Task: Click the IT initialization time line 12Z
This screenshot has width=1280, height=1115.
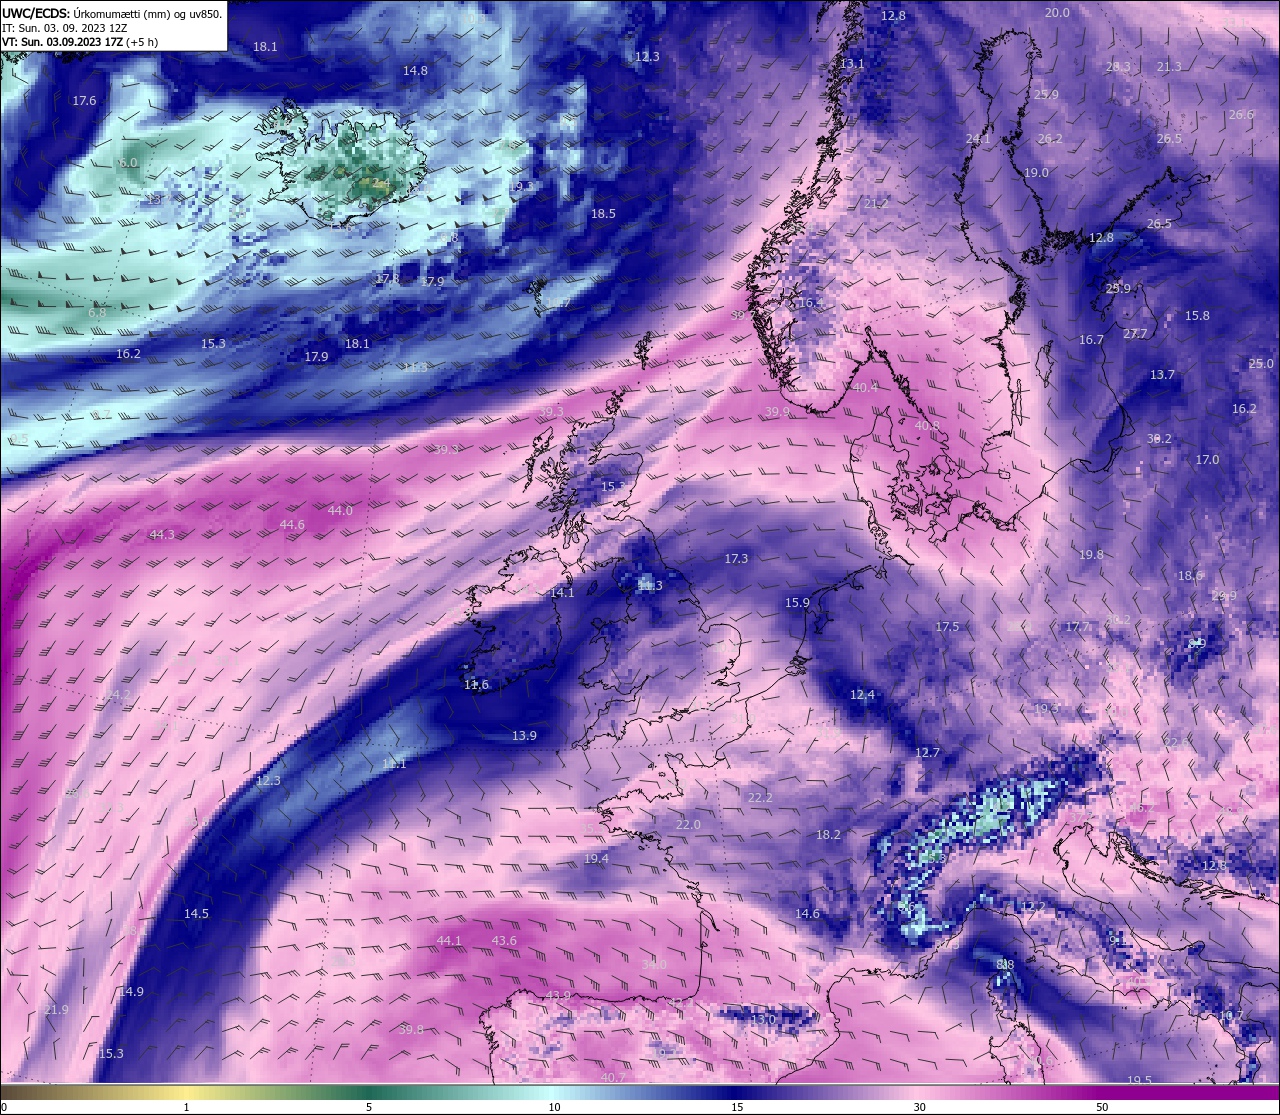Action: click(64, 28)
